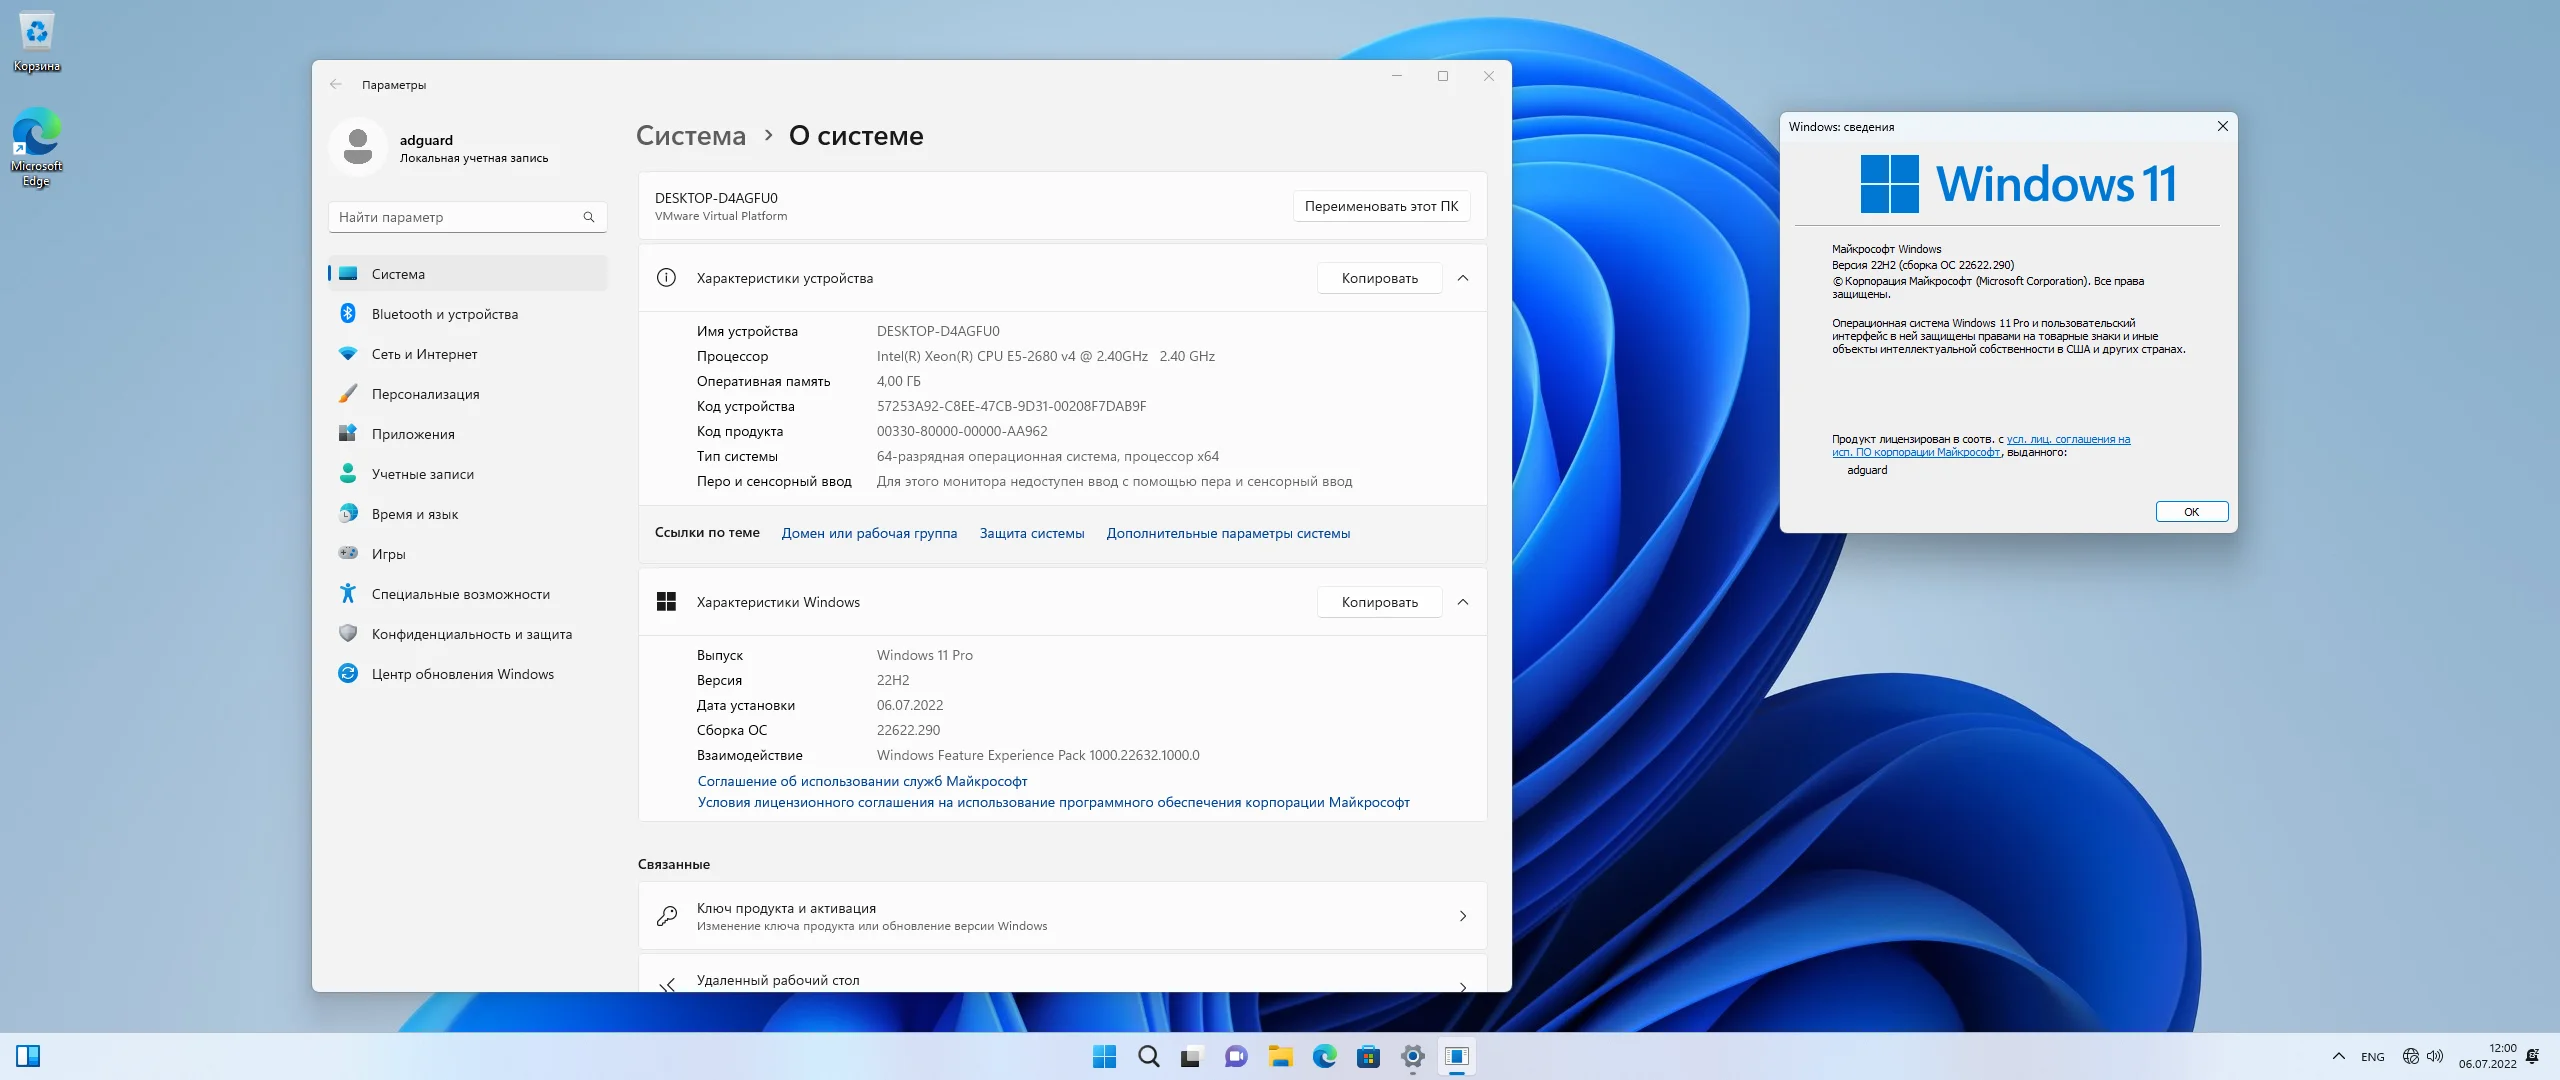The image size is (2560, 1080).
Task: Switch to Время и язык category
Action: pyautogui.click(x=414, y=514)
